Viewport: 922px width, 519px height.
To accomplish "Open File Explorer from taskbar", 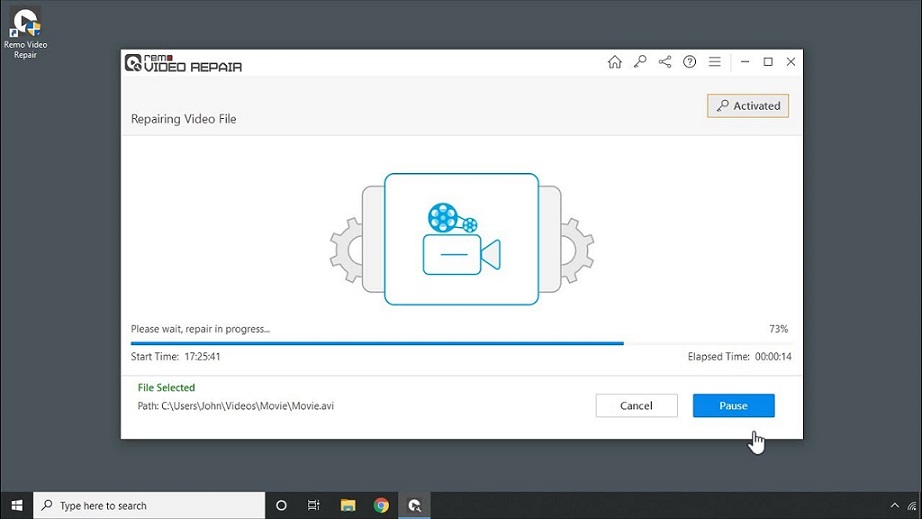I will (348, 505).
